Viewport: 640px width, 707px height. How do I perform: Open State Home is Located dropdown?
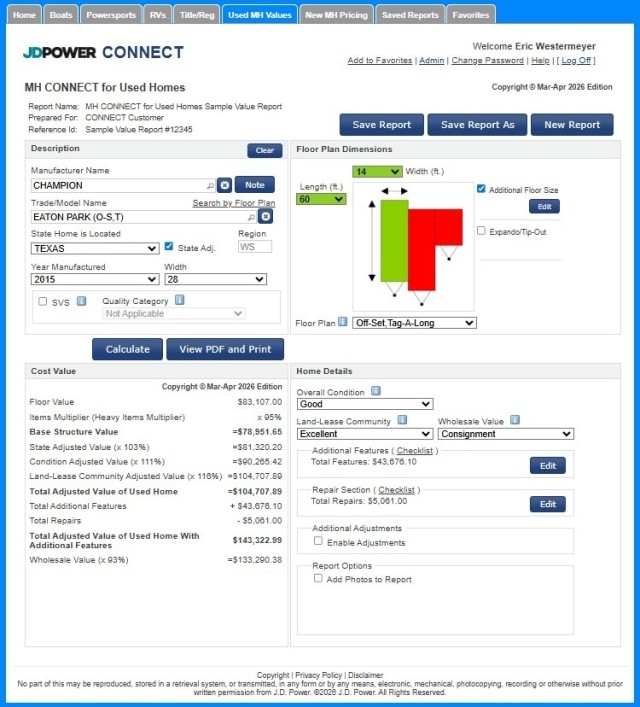[95, 248]
